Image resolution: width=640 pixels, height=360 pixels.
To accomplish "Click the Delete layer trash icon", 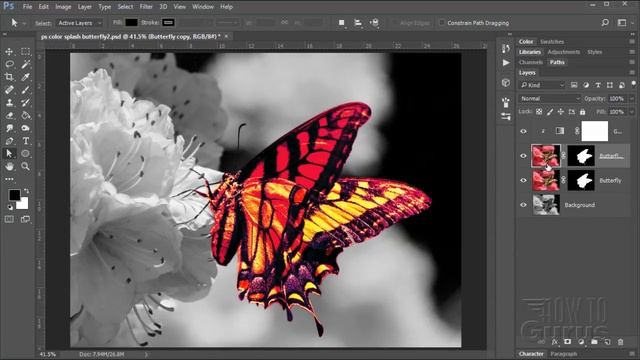I will [x=620, y=342].
